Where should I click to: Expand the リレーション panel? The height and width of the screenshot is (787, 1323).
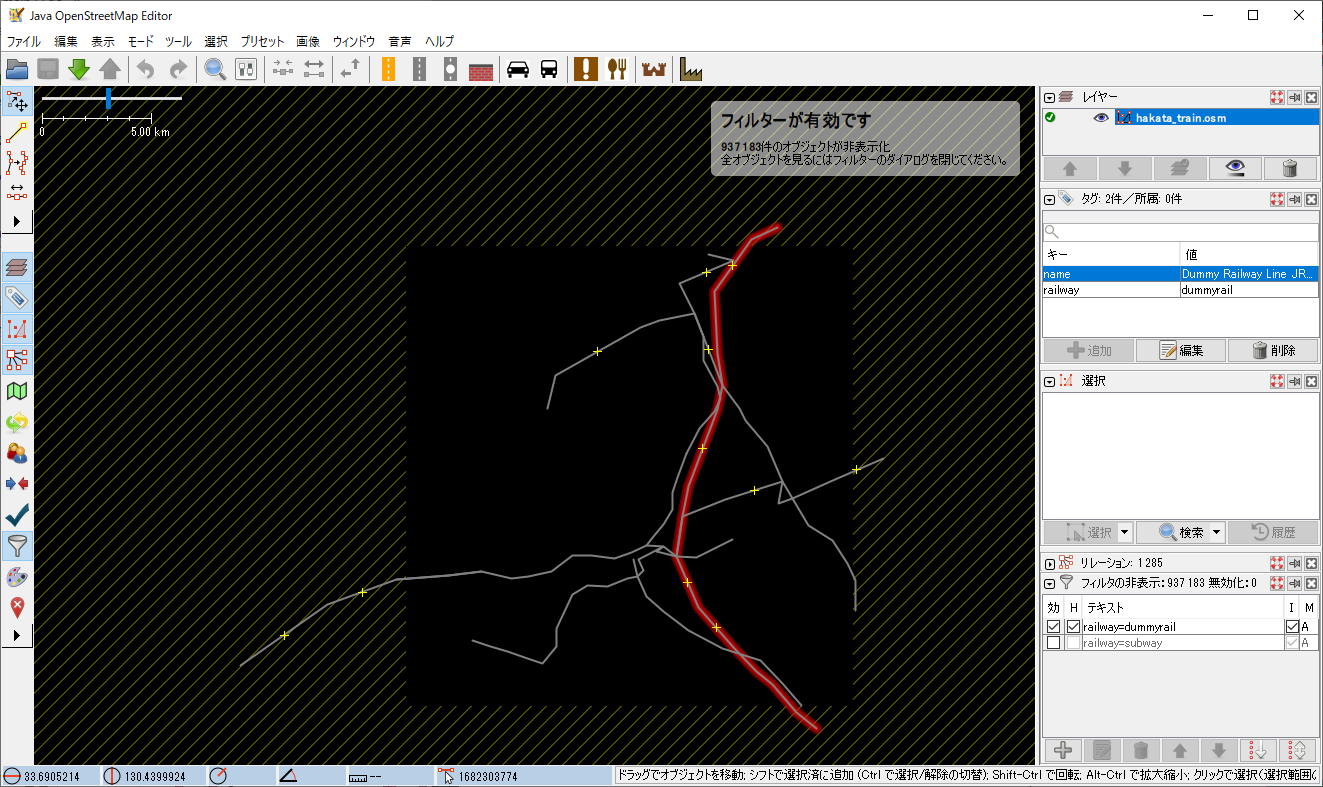click(x=1050, y=564)
